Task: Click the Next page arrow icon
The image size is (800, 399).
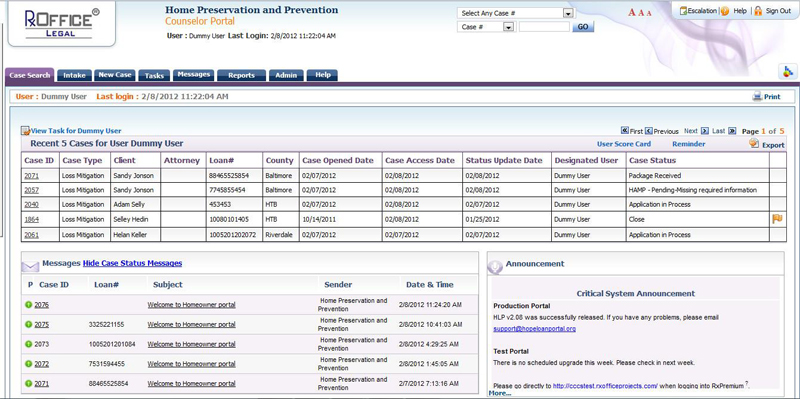Action: tap(705, 131)
